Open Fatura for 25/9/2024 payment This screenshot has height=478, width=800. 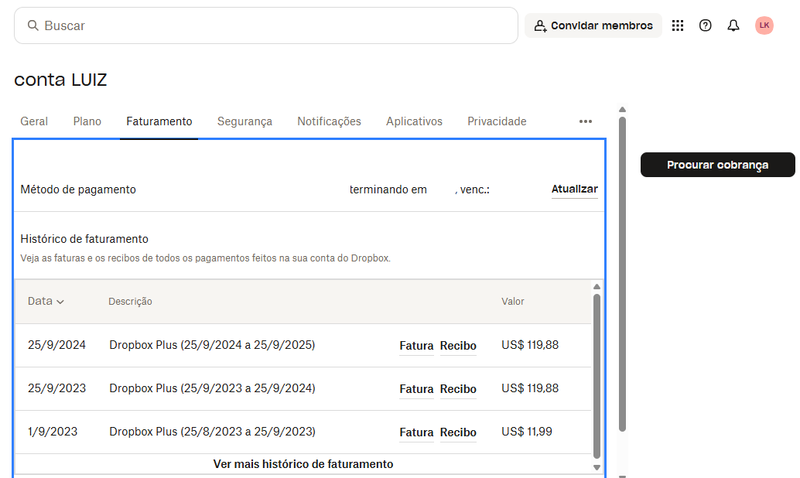click(x=416, y=346)
